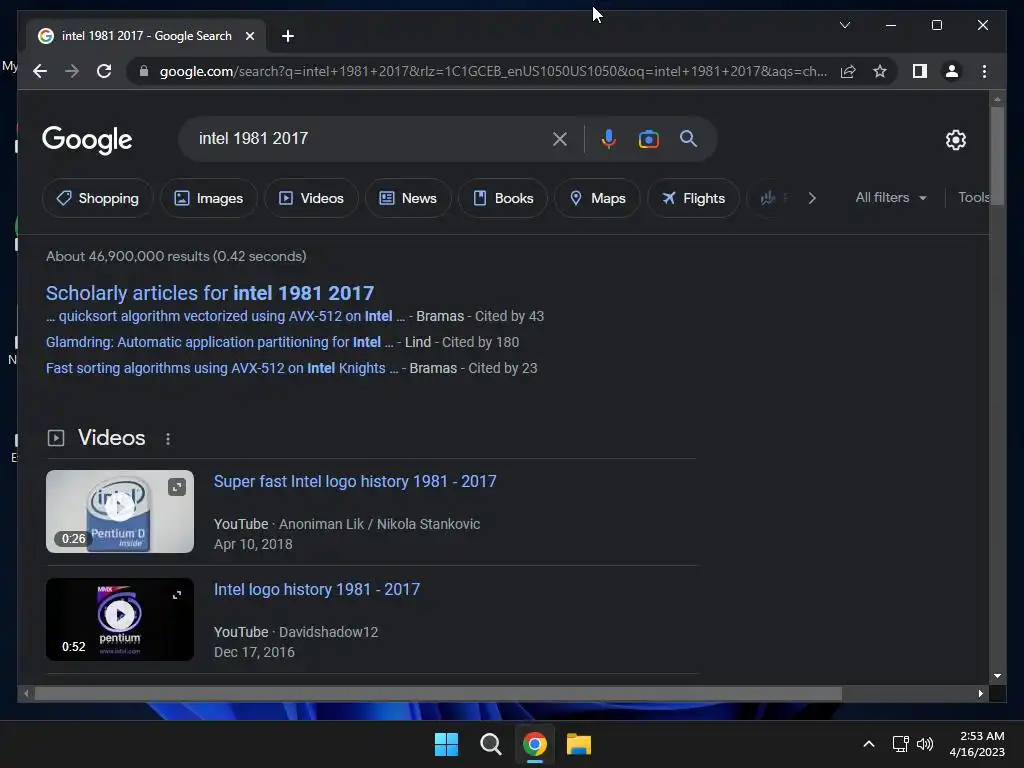Open the Windows Start menu
1024x768 pixels.
point(447,744)
